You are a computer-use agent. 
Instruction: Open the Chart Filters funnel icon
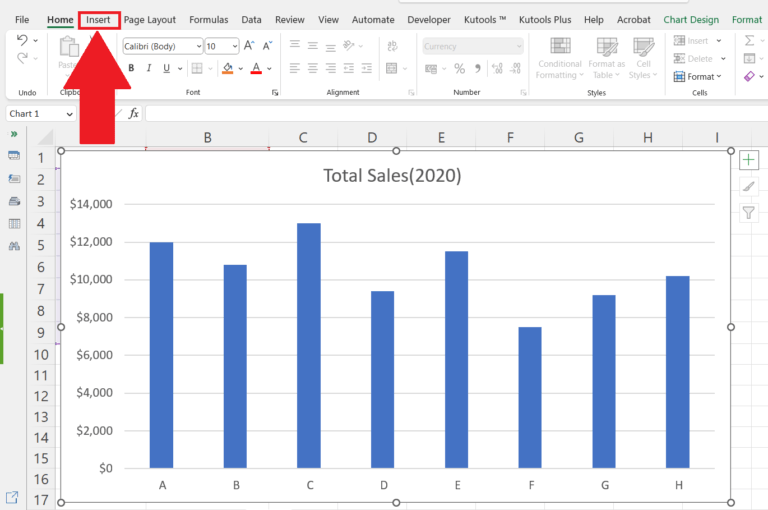tap(748, 213)
